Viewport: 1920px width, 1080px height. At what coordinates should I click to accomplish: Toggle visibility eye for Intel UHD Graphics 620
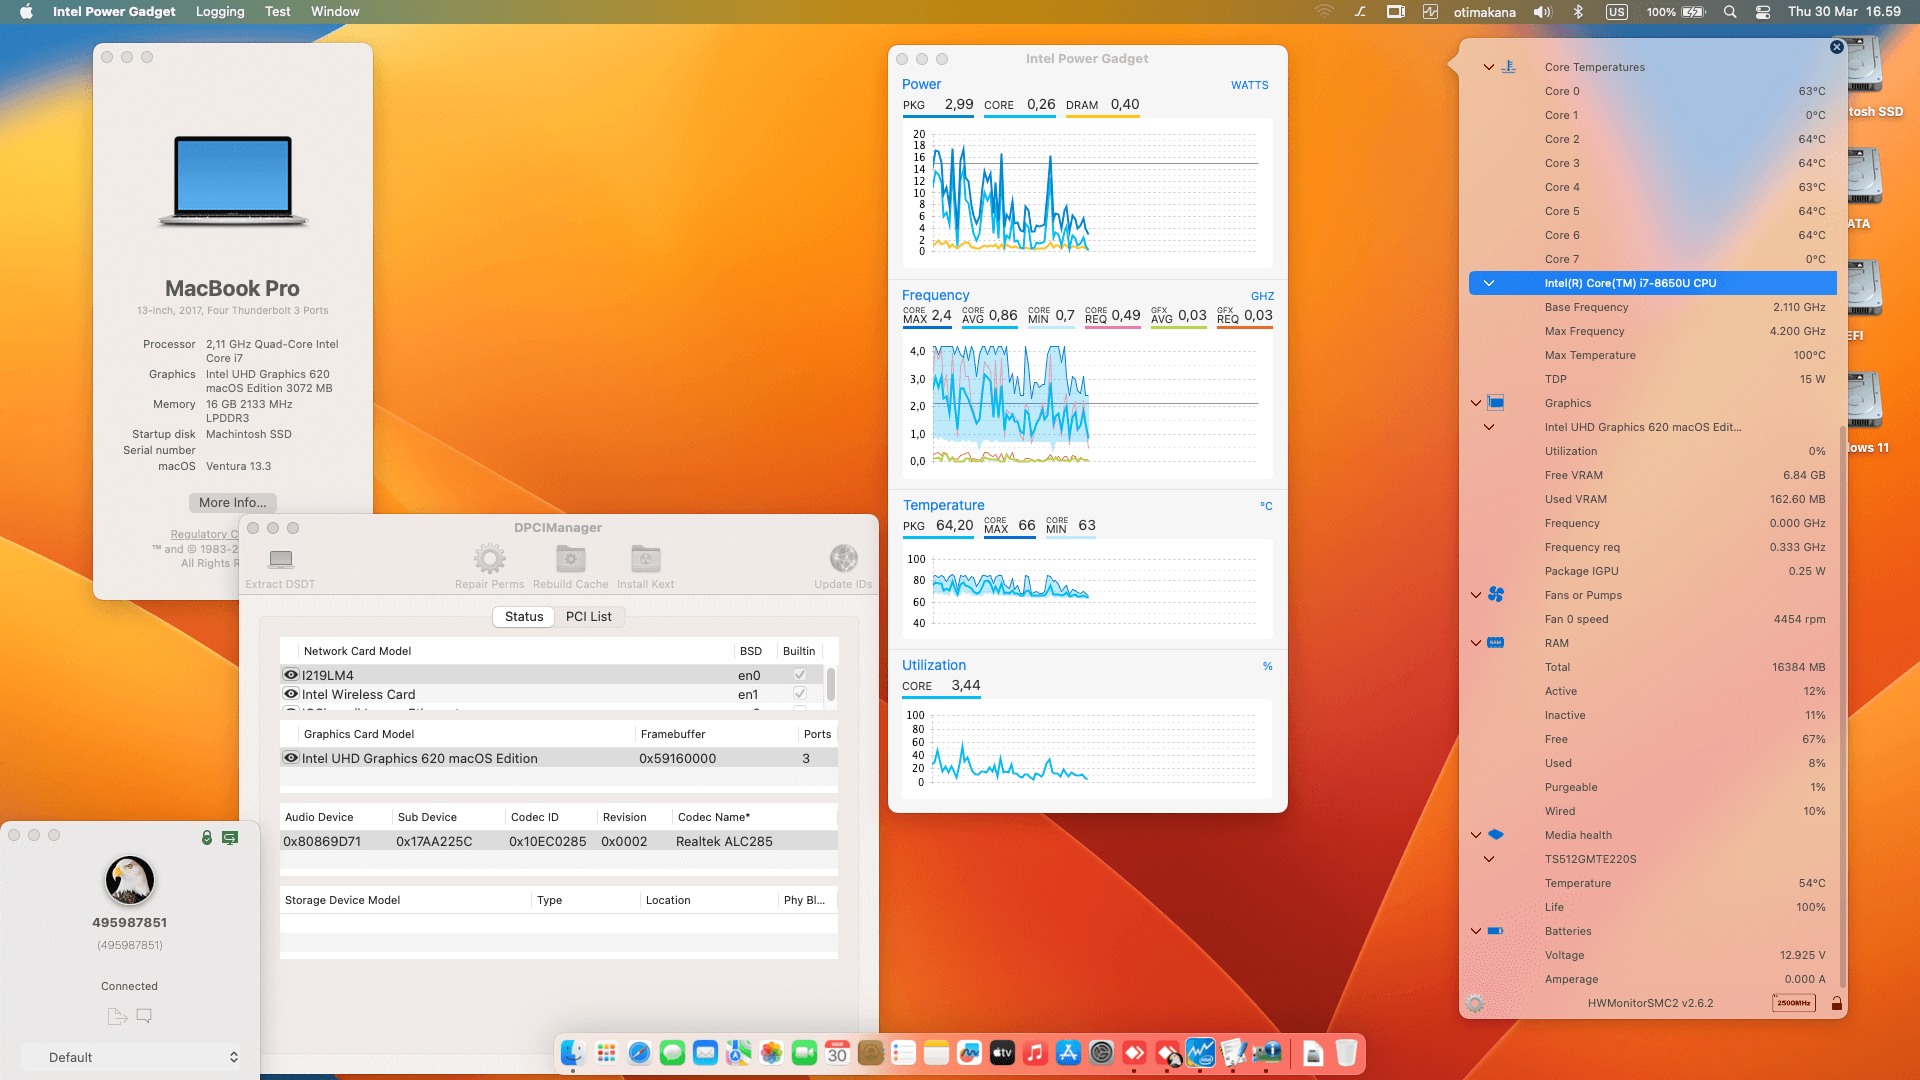(291, 758)
